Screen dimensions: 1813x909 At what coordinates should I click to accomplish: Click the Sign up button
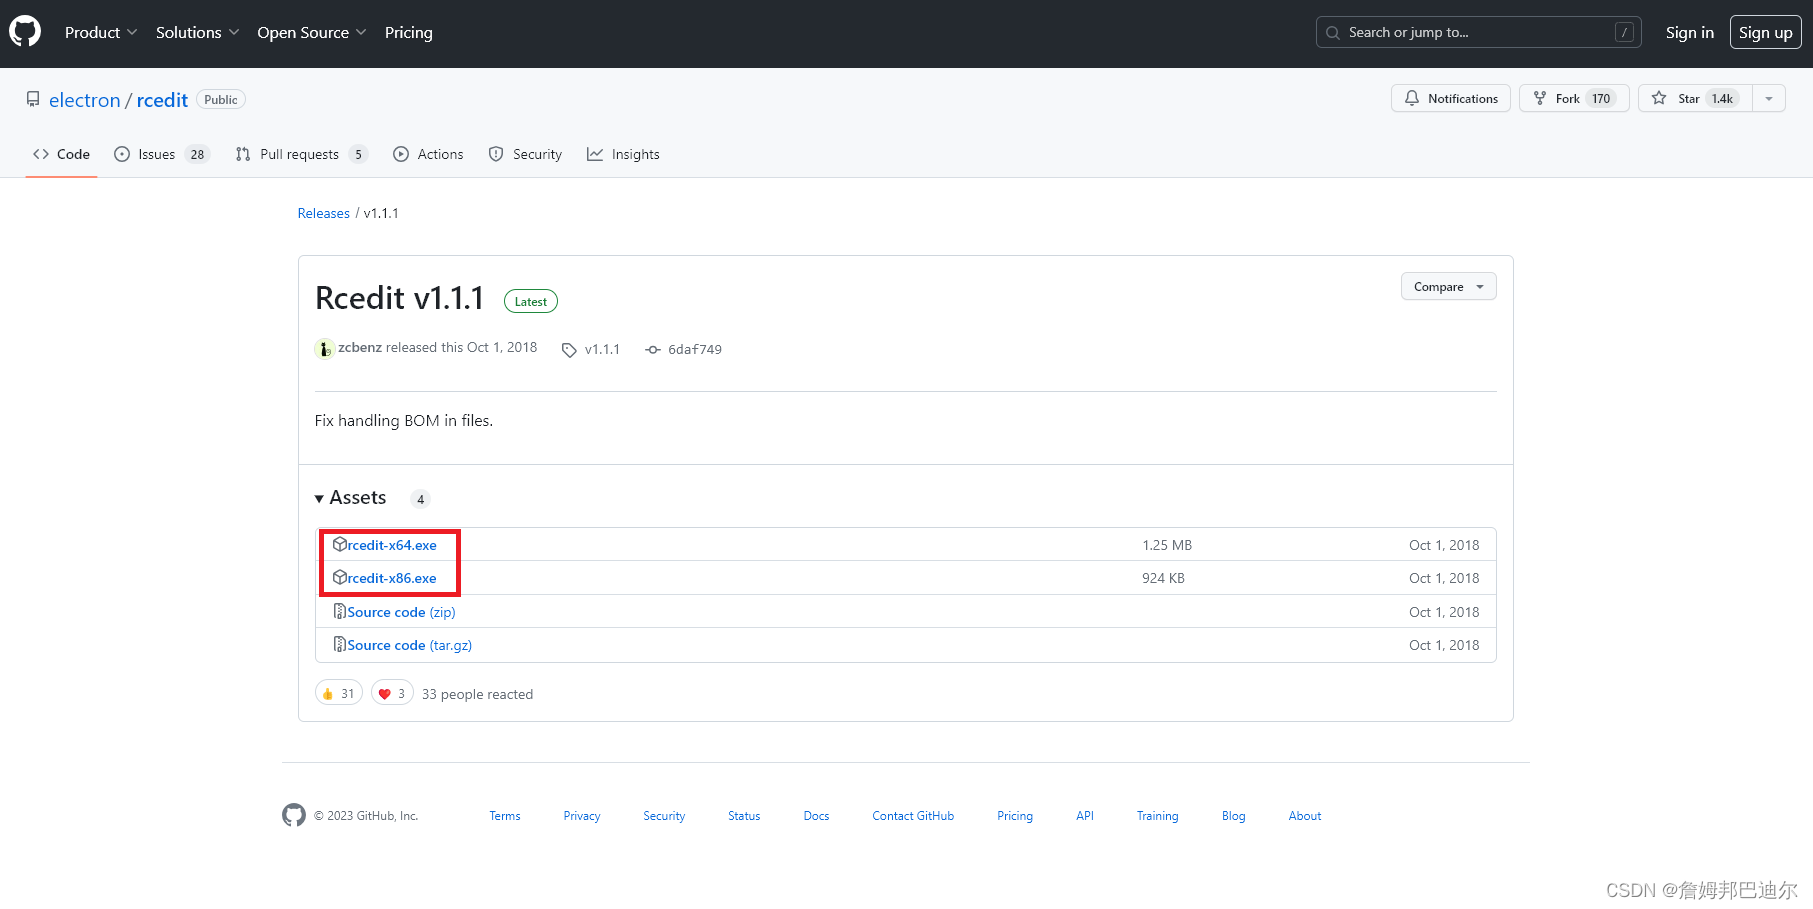[1765, 32]
